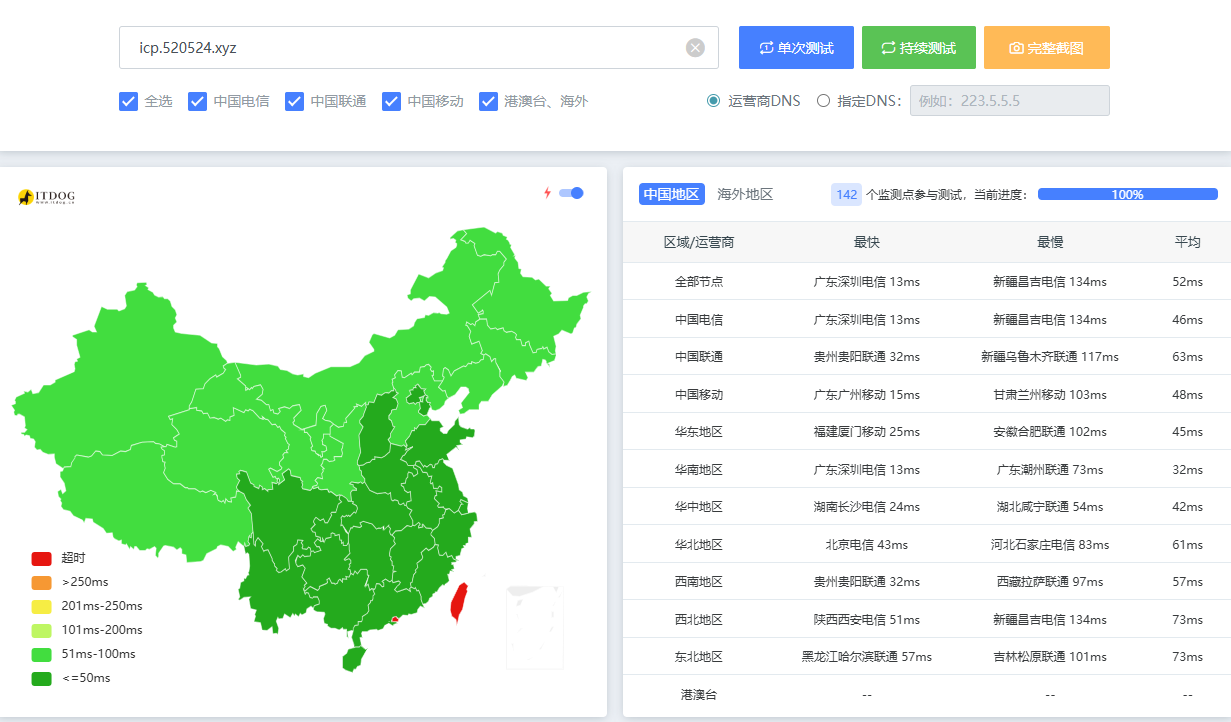Click the 最快 column header
The height and width of the screenshot is (722, 1231).
click(x=867, y=242)
